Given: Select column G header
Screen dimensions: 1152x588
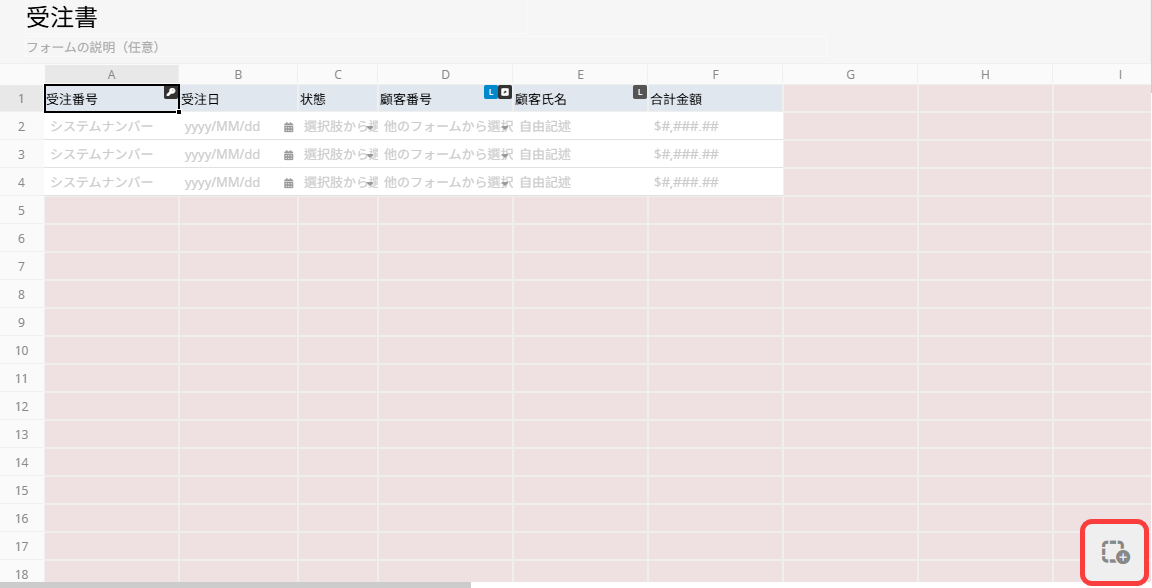Looking at the screenshot, I should (x=850, y=75).
